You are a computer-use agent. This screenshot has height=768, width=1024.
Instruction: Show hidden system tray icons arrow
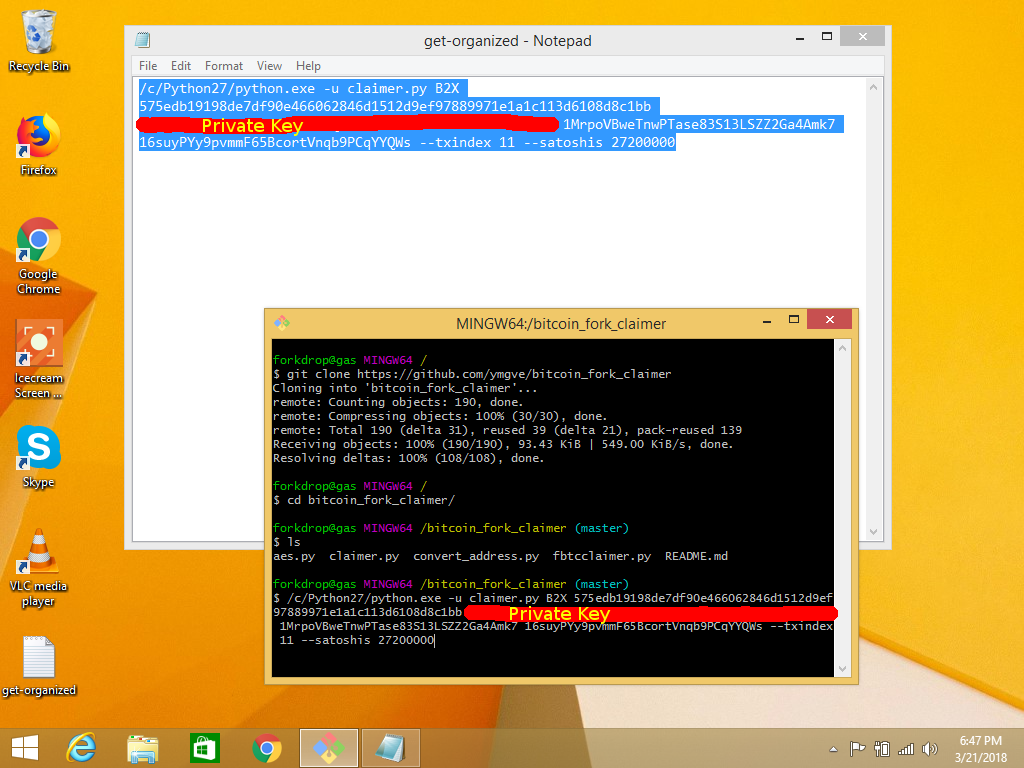[x=834, y=748]
